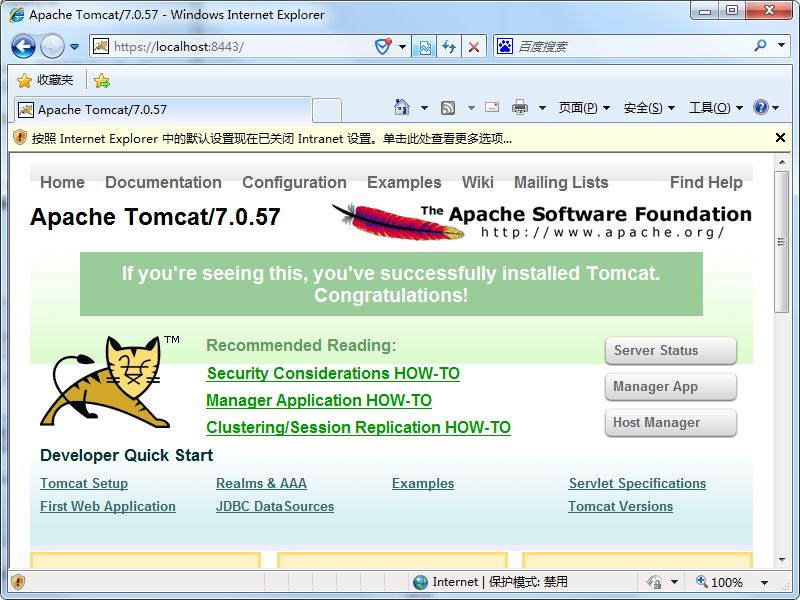Open the Favorites star button
Image resolution: width=800 pixels, height=600 pixels.
(45, 80)
